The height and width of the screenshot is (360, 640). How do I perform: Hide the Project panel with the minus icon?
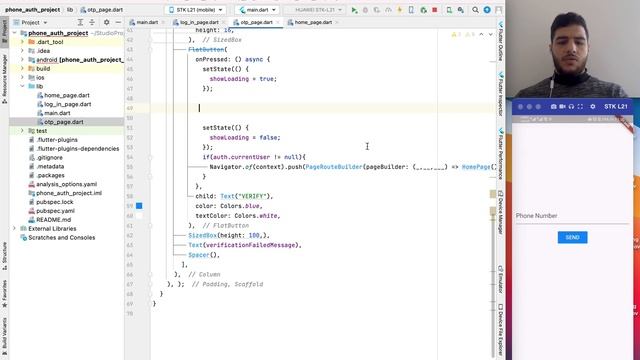(x=118, y=22)
